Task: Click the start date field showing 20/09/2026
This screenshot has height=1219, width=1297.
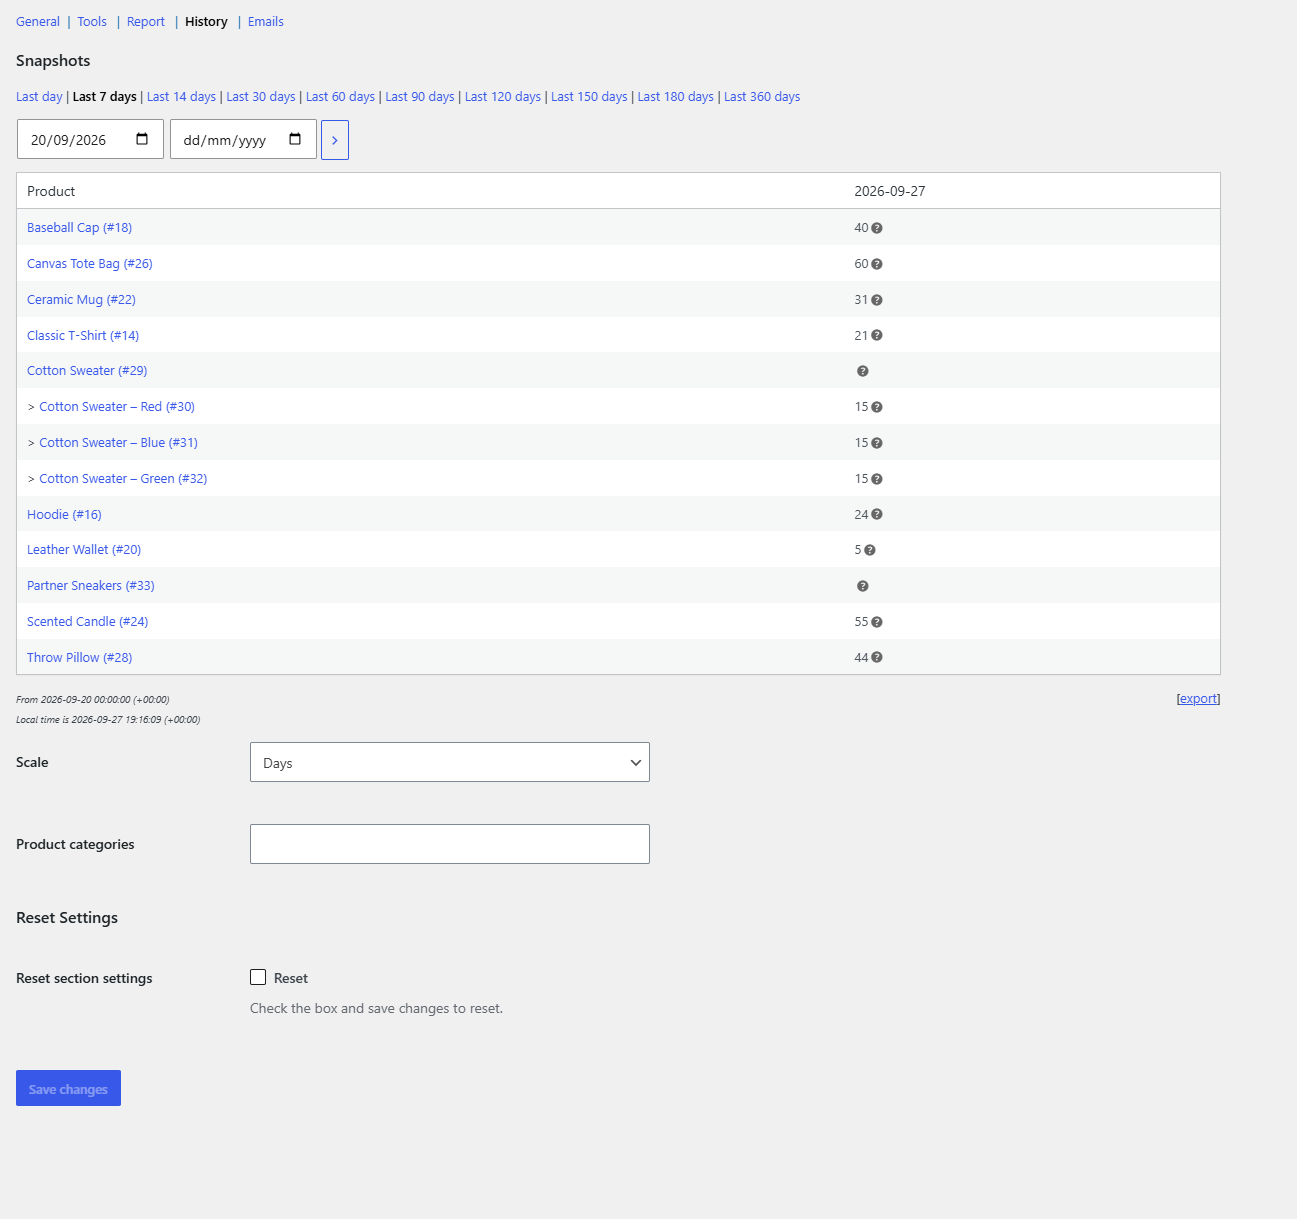Action: [90, 139]
